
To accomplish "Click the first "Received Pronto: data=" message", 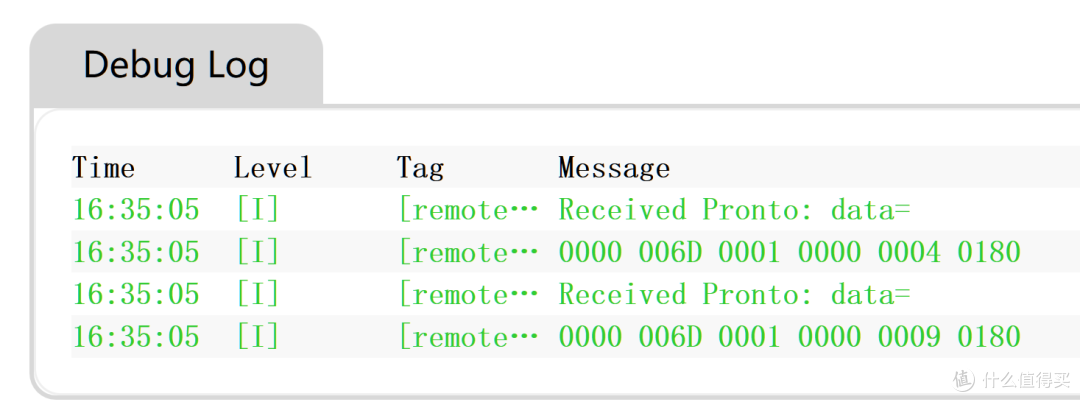I will pos(734,210).
